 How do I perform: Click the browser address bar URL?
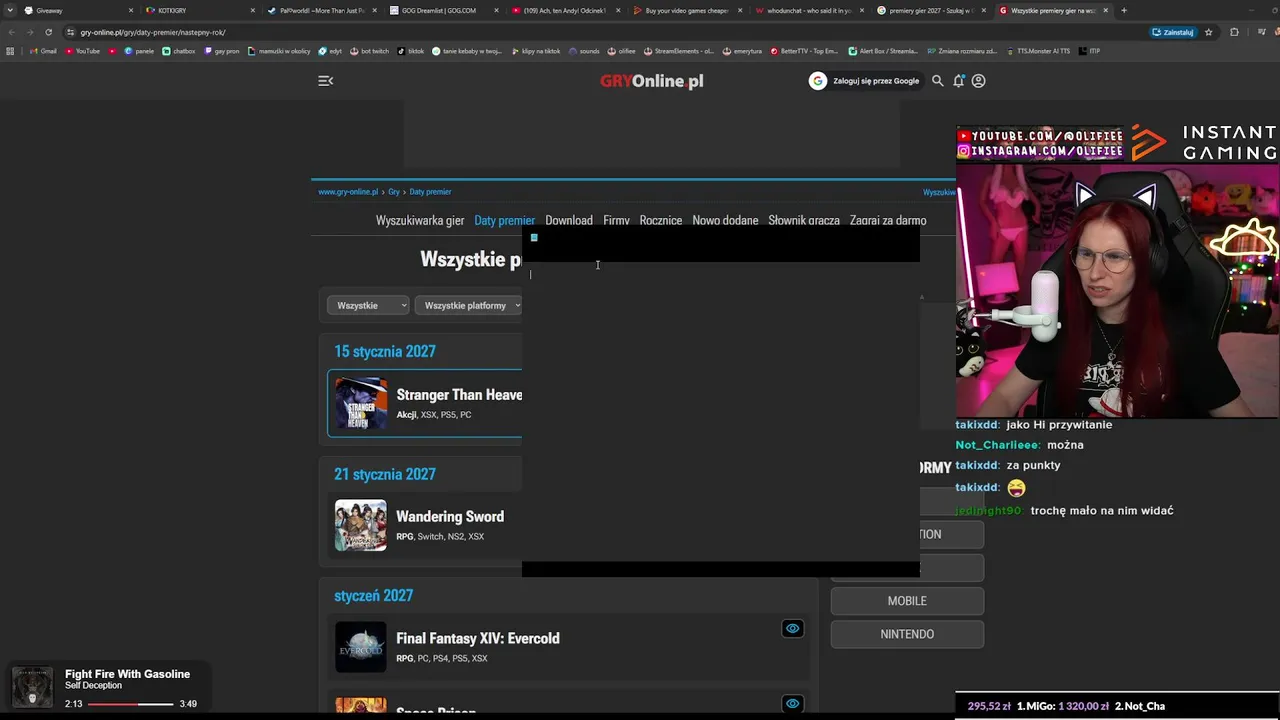coord(153,32)
